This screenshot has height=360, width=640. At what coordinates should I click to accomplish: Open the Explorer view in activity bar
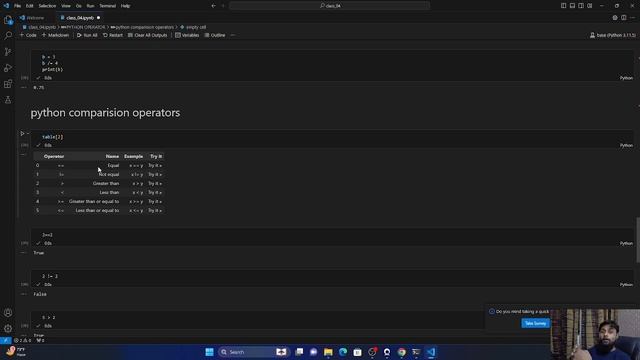tap(8, 20)
